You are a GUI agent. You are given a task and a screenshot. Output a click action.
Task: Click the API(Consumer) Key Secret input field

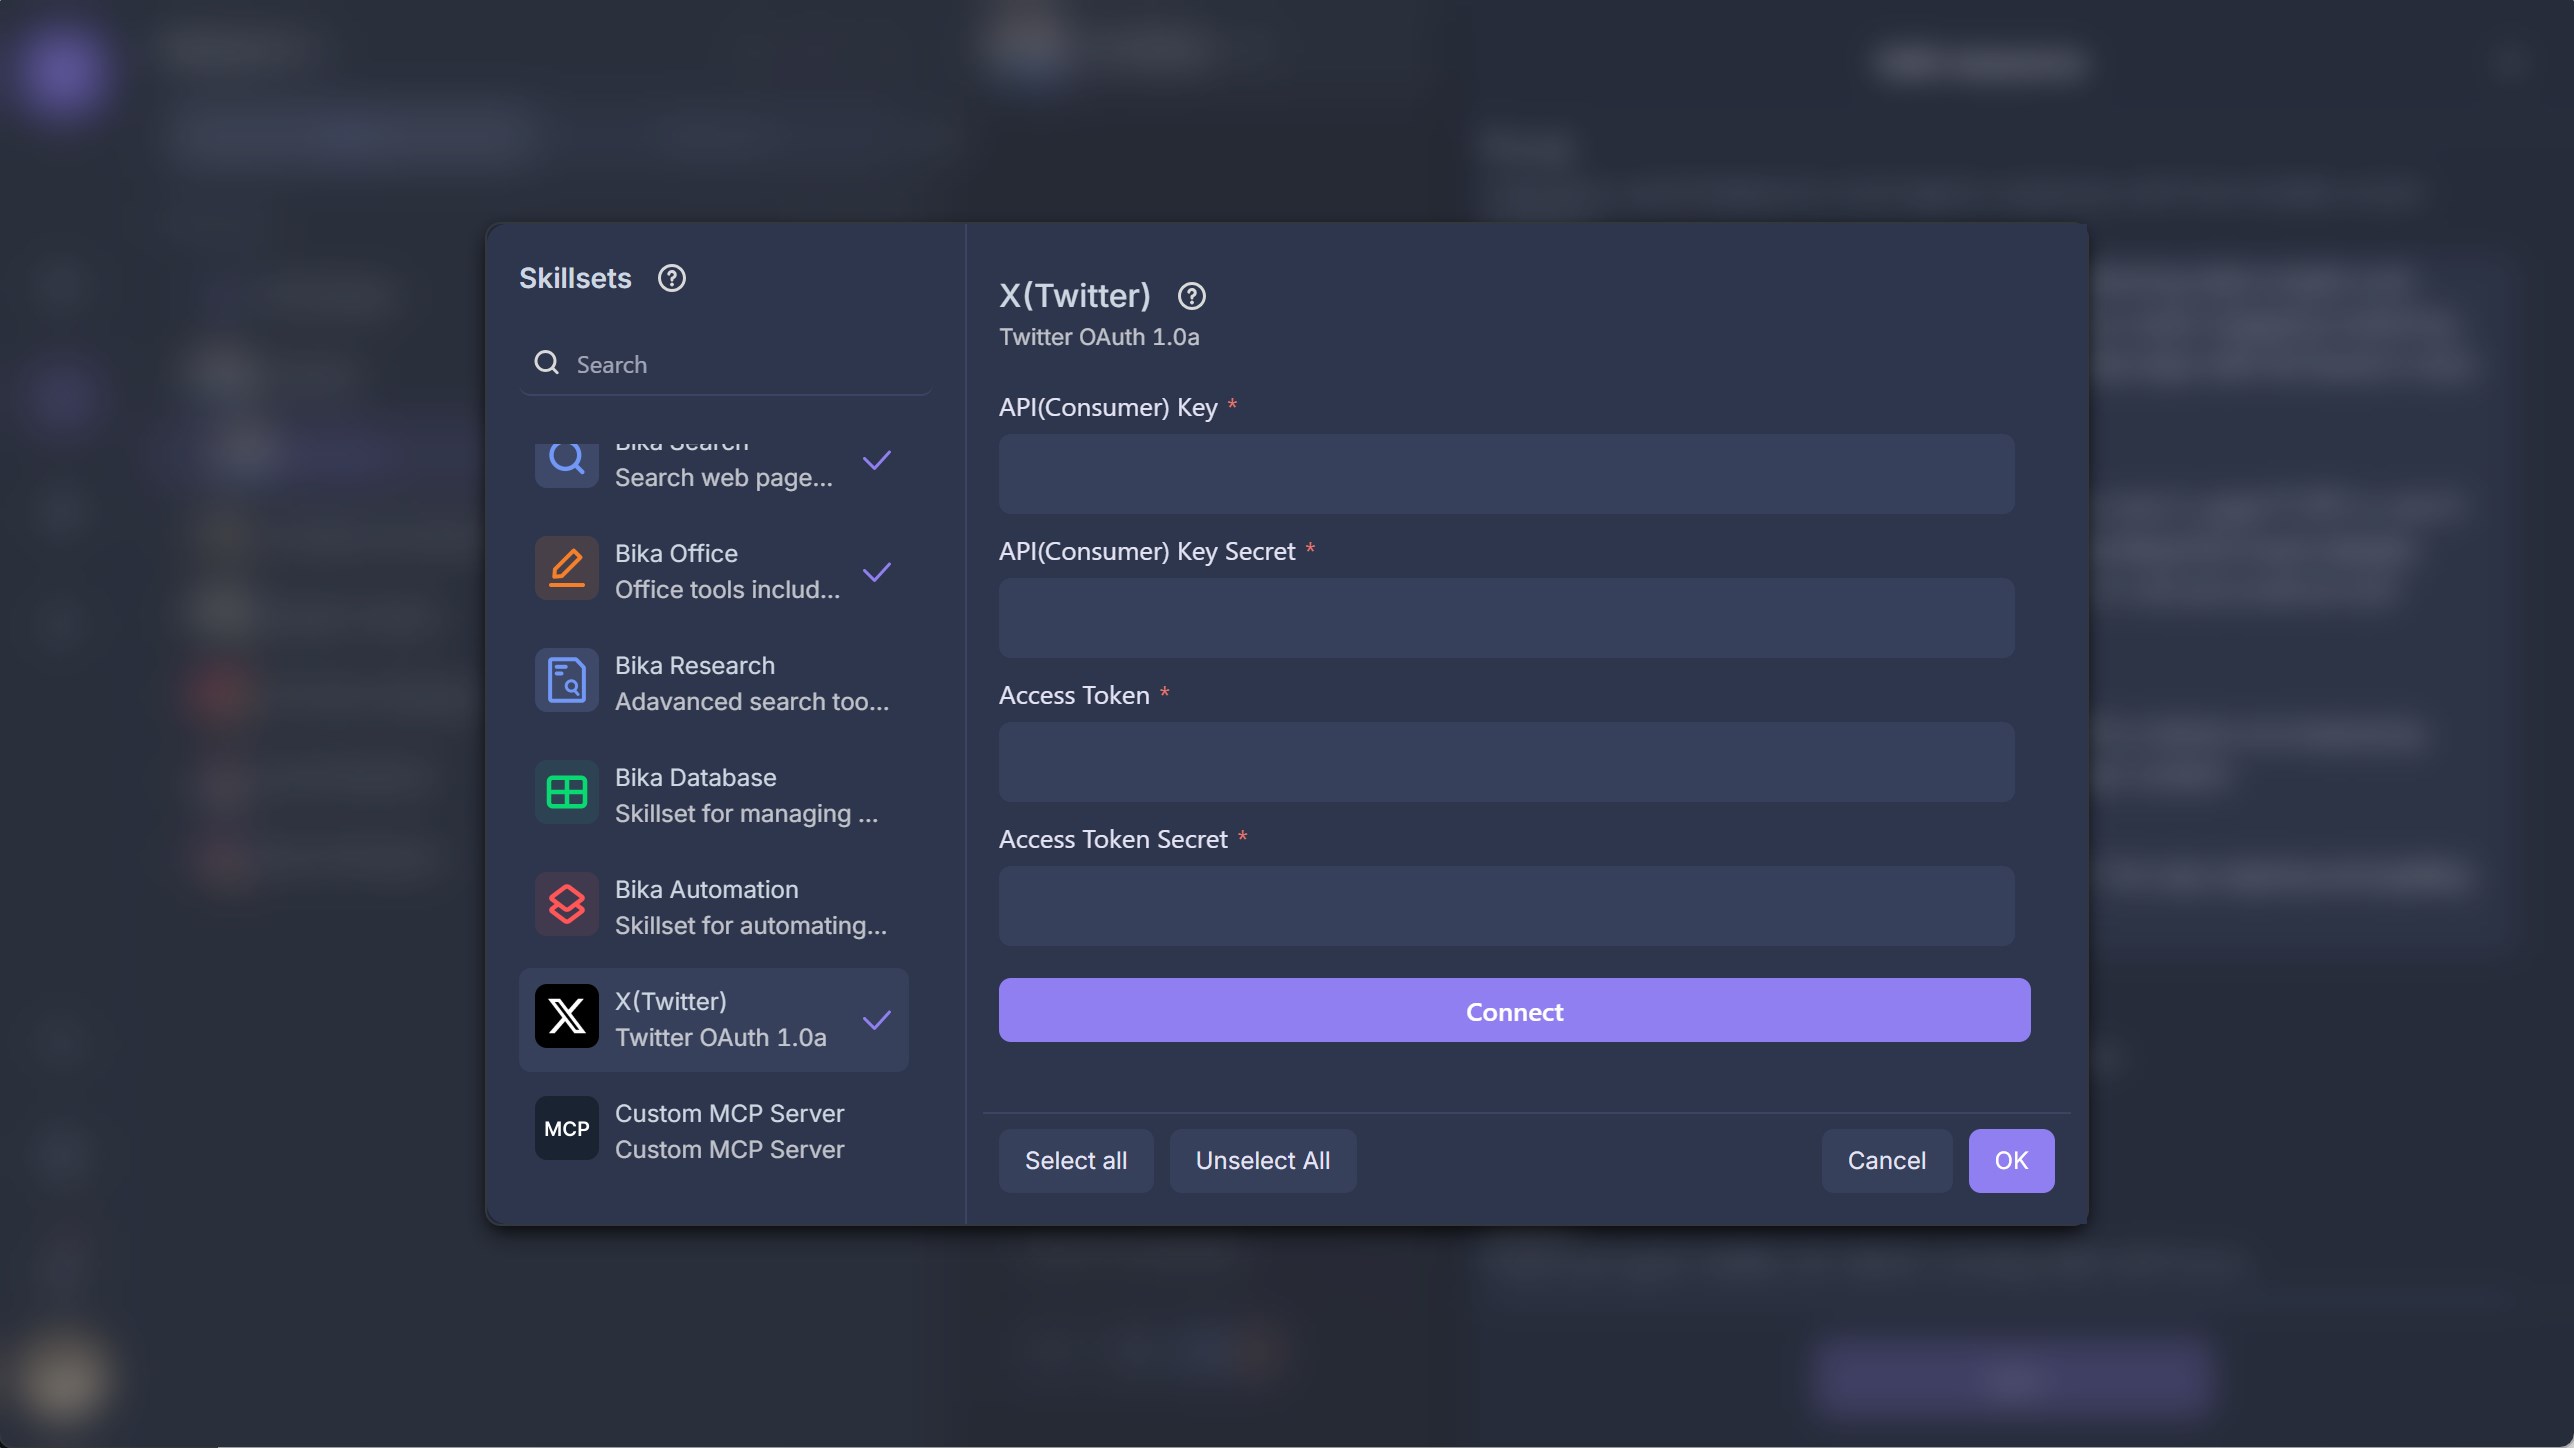1506,618
